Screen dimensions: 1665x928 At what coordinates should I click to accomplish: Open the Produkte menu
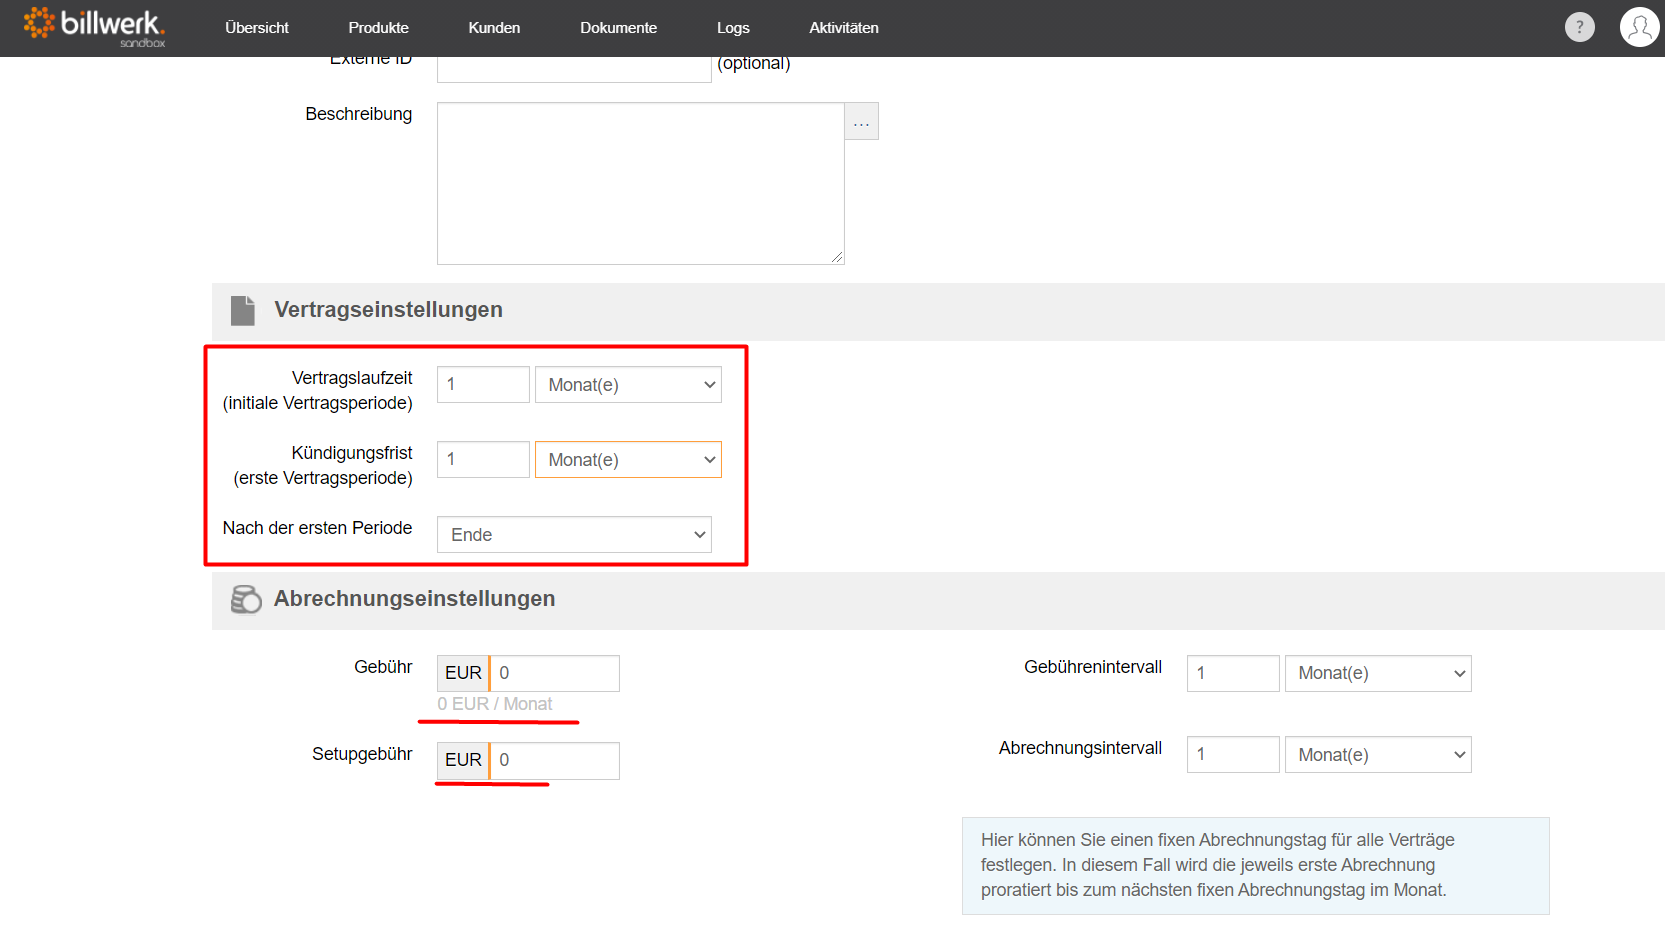[378, 28]
